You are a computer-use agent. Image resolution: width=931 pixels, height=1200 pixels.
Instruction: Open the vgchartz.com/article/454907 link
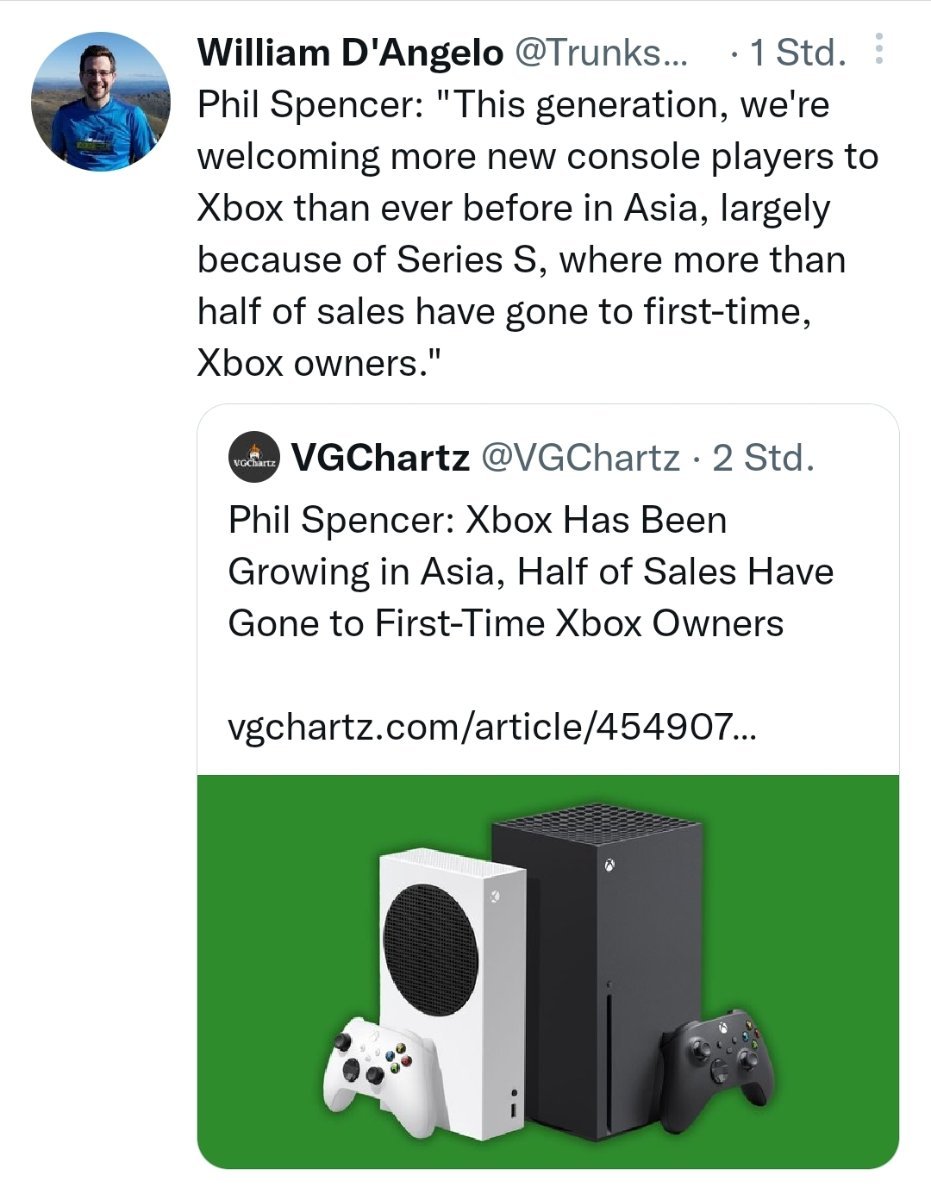pyautogui.click(x=493, y=726)
